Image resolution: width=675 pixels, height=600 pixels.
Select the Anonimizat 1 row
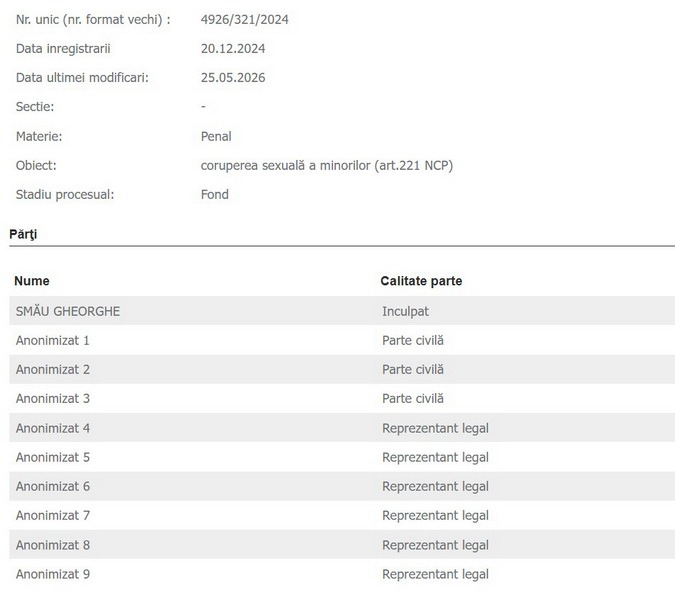click(342, 340)
